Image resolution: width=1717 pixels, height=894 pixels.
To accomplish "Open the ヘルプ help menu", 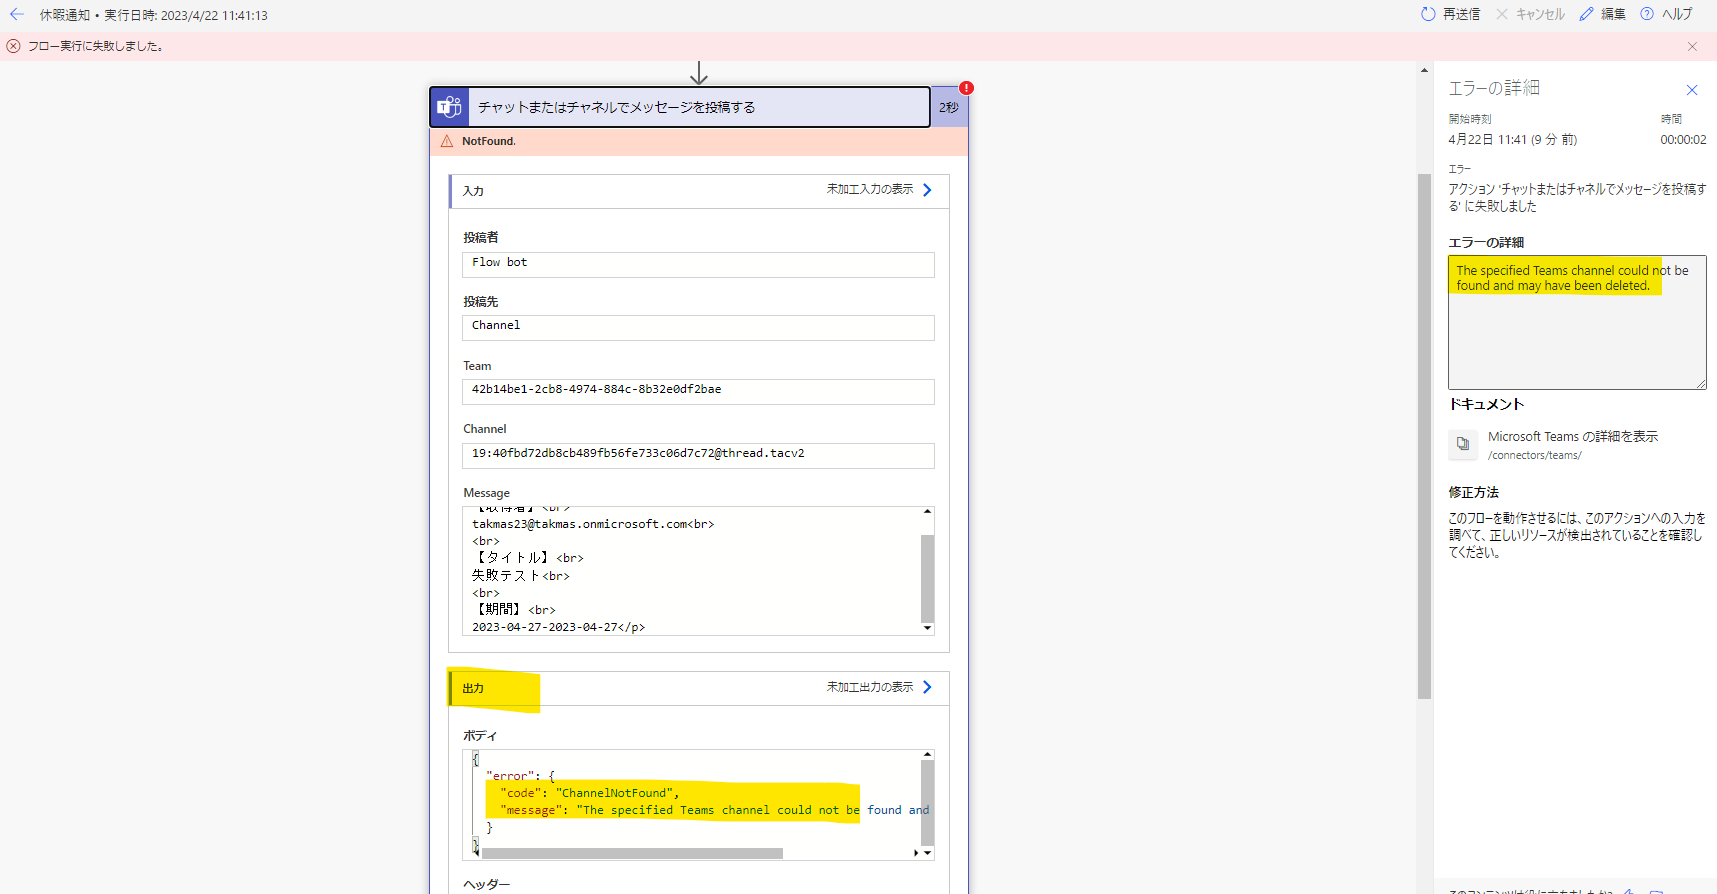I will tap(1666, 14).
